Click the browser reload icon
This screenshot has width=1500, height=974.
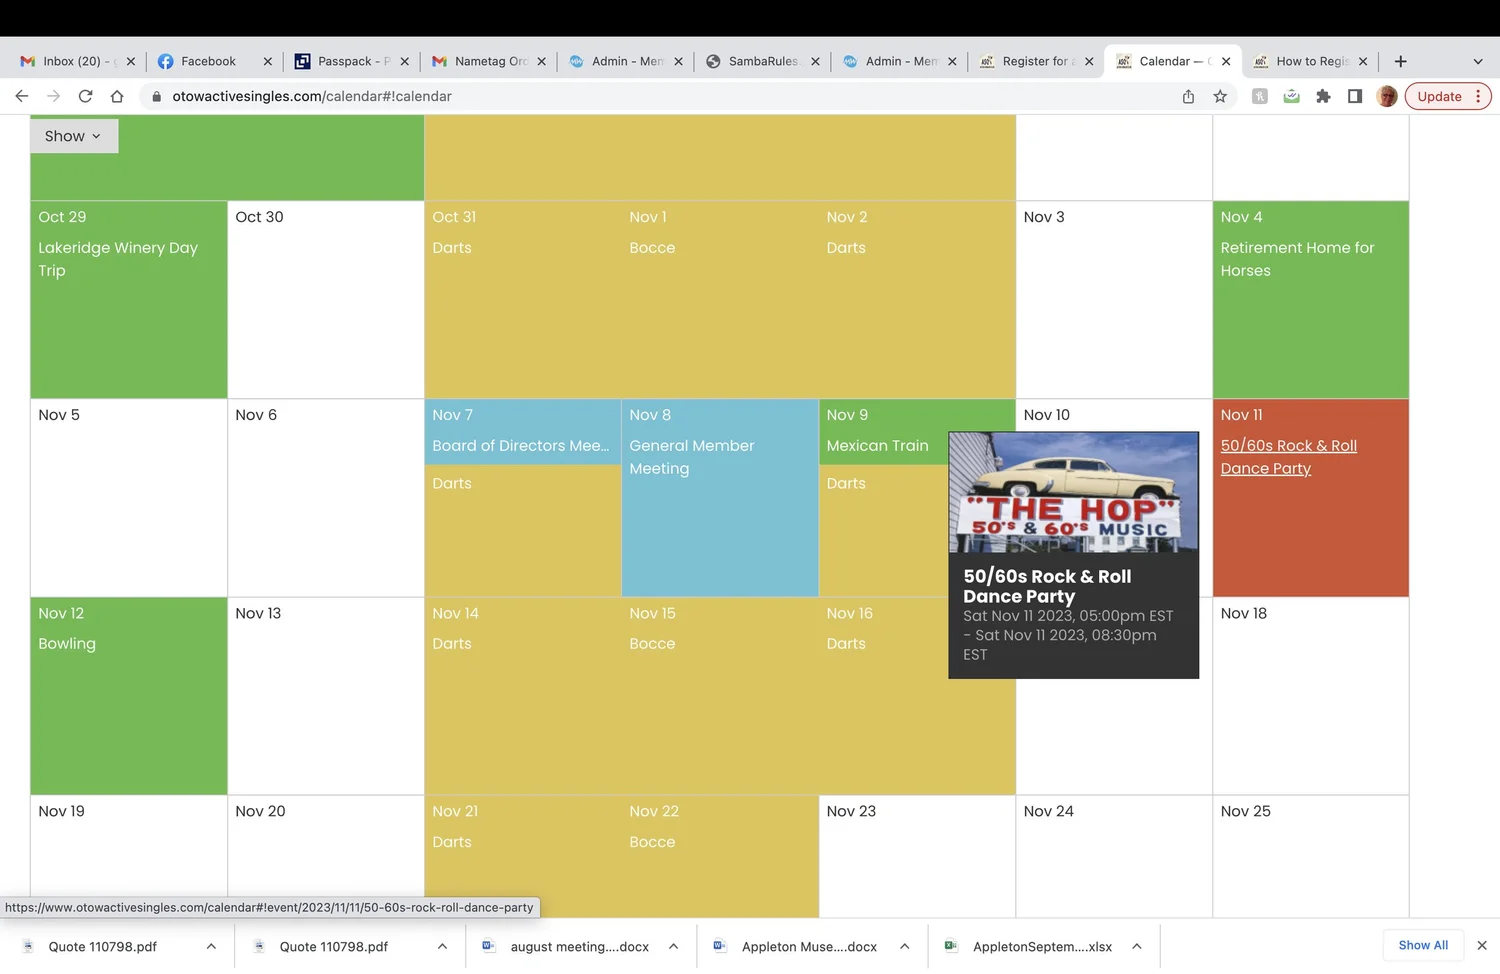(x=85, y=96)
